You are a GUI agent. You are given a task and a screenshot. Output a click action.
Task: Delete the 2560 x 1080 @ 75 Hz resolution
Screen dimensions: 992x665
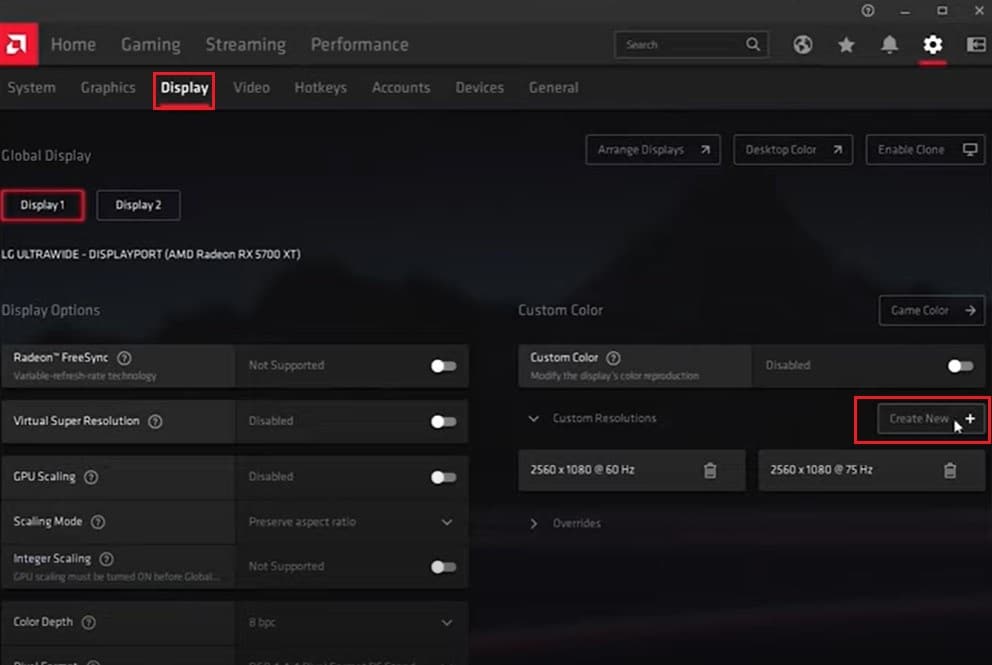pyautogui.click(x=950, y=470)
